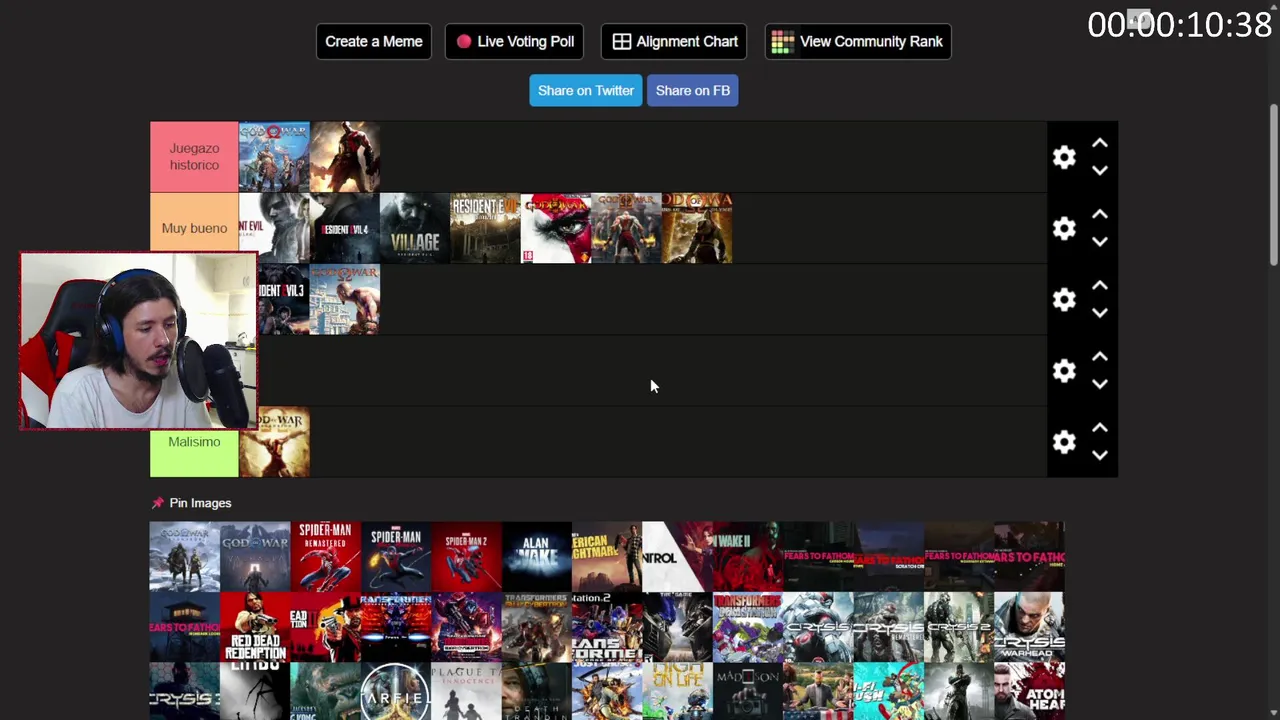Pick God of War Ragnarok snowy cover in pool
The width and height of the screenshot is (1280, 720).
click(x=185, y=556)
